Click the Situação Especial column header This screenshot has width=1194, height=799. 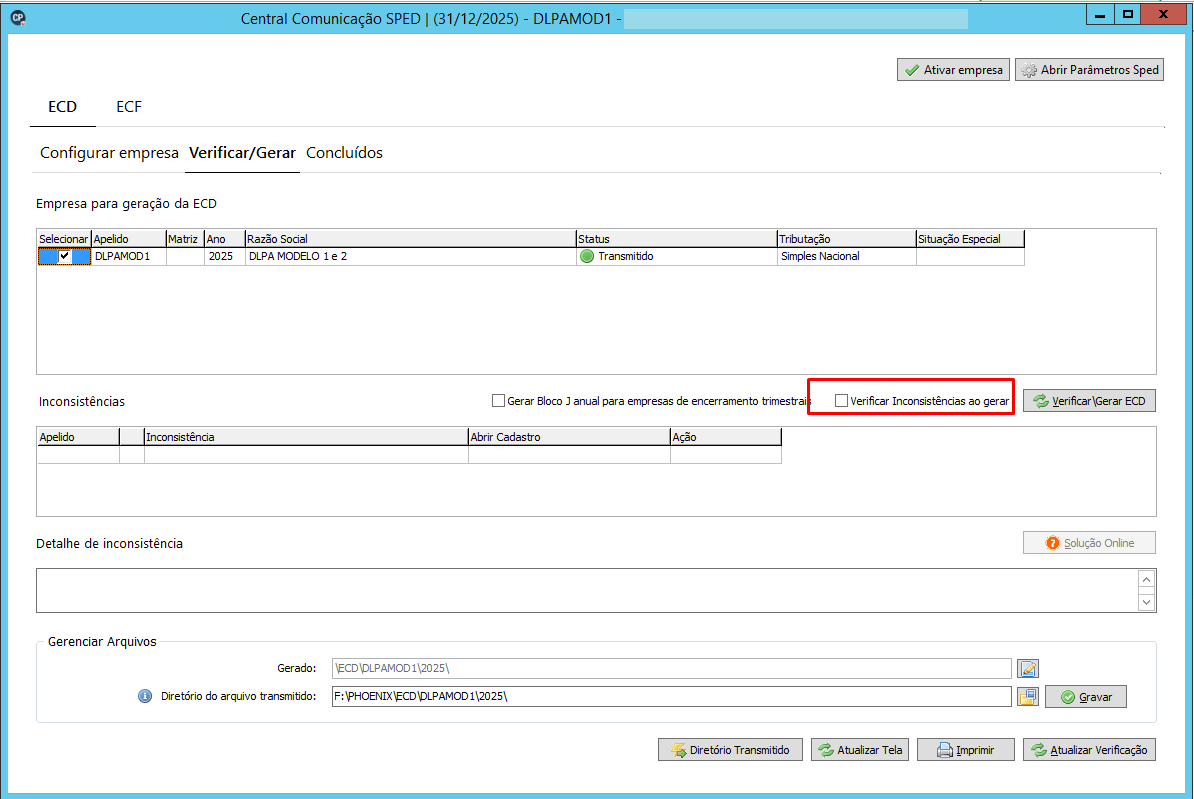[970, 239]
